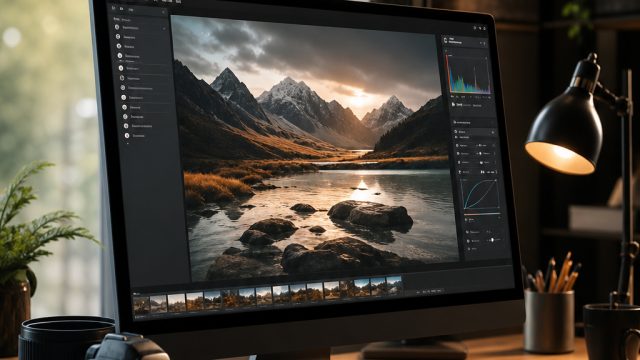Click the fifth circular icon in the left panel list

(121, 68)
